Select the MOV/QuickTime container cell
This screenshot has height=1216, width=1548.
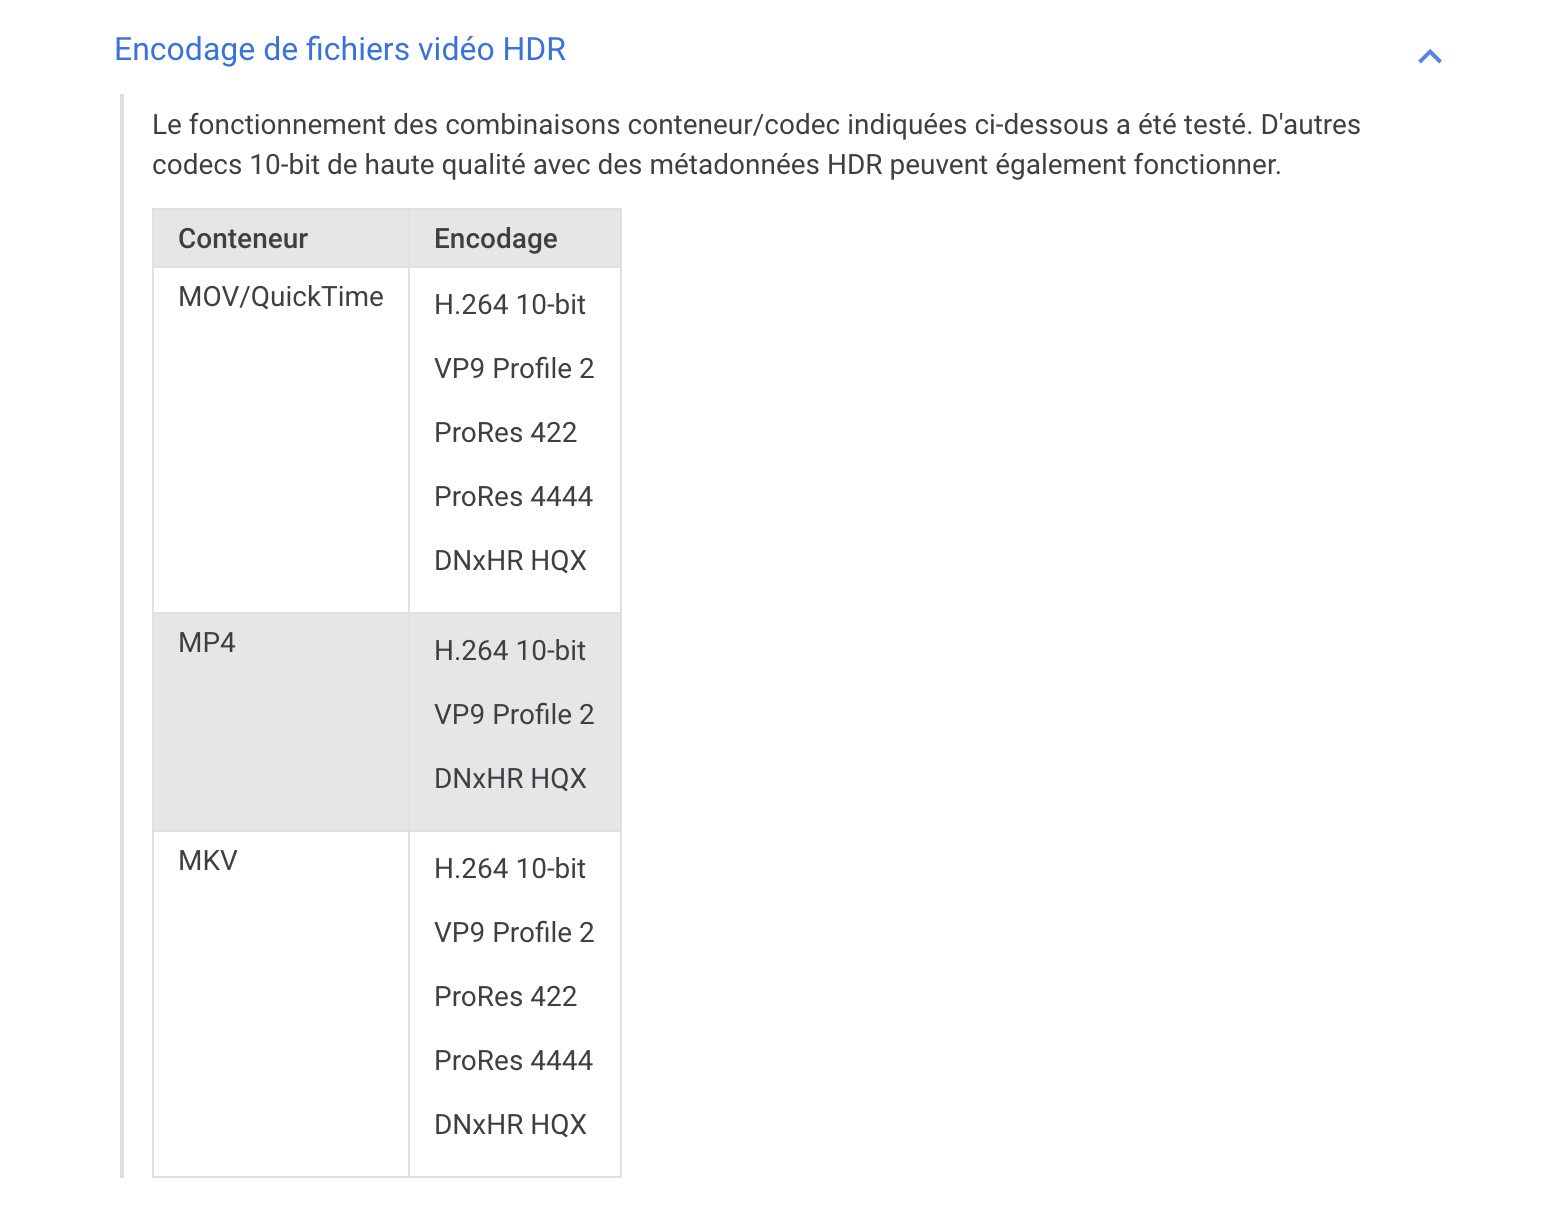280,297
